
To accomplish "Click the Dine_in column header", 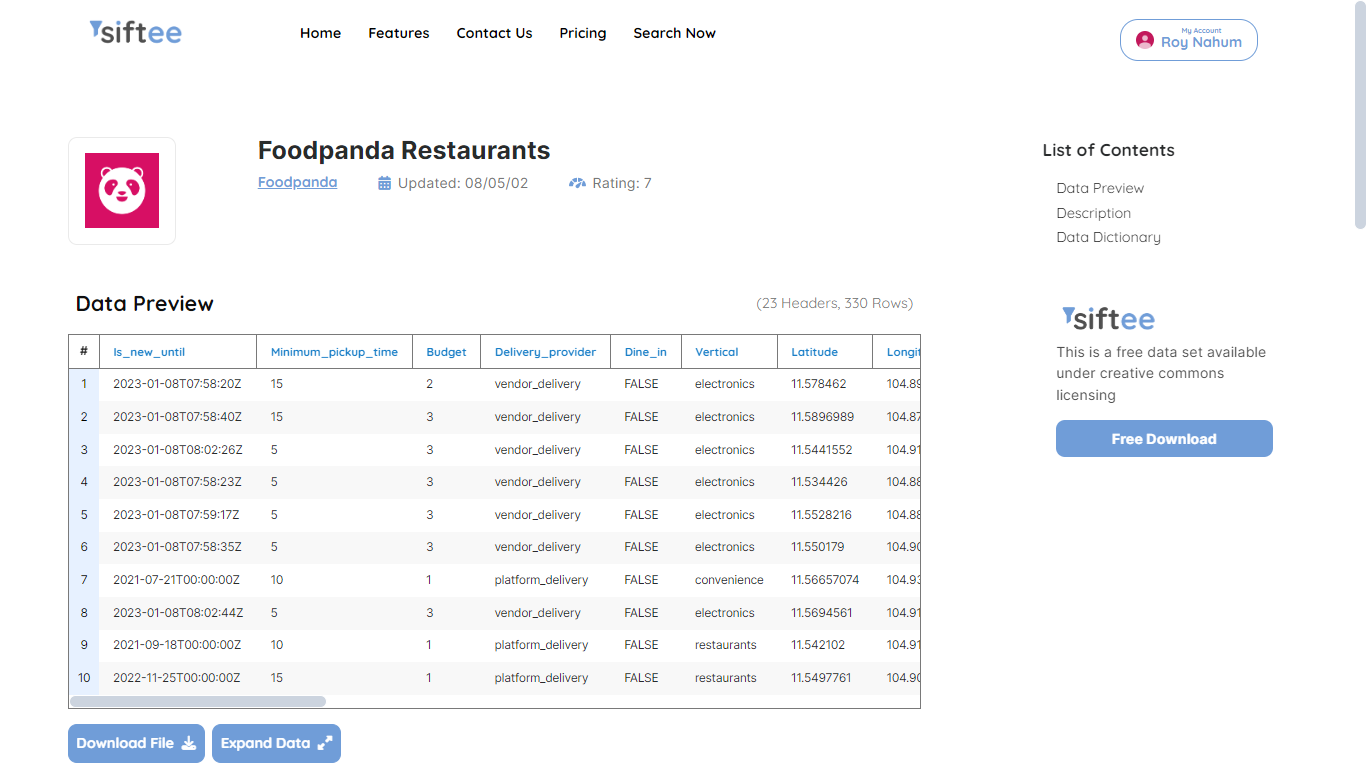I will [x=645, y=352].
